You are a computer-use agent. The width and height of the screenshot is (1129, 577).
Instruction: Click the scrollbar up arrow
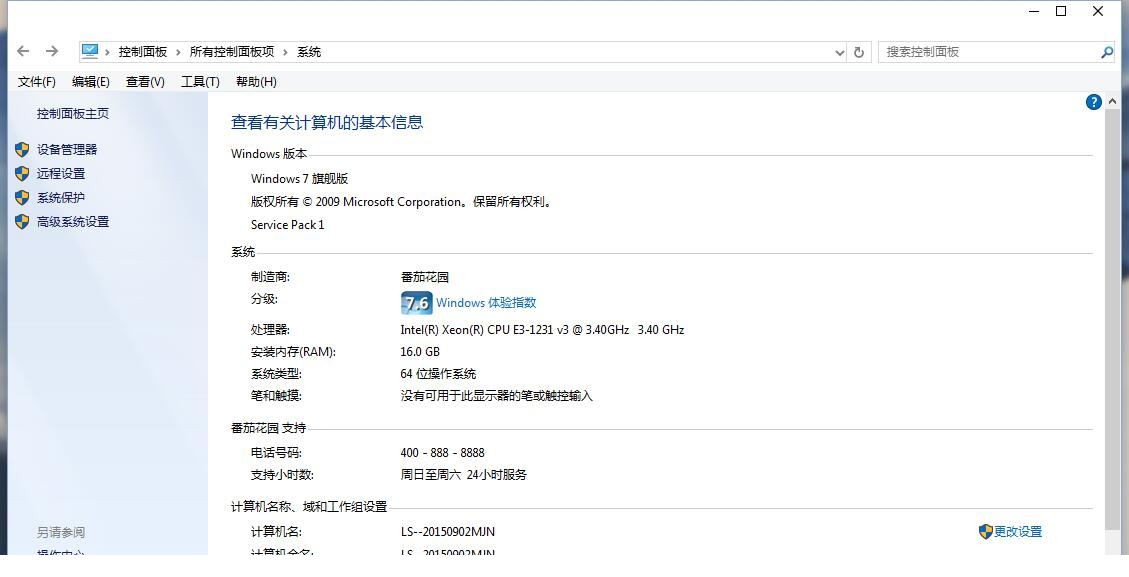[1112, 102]
